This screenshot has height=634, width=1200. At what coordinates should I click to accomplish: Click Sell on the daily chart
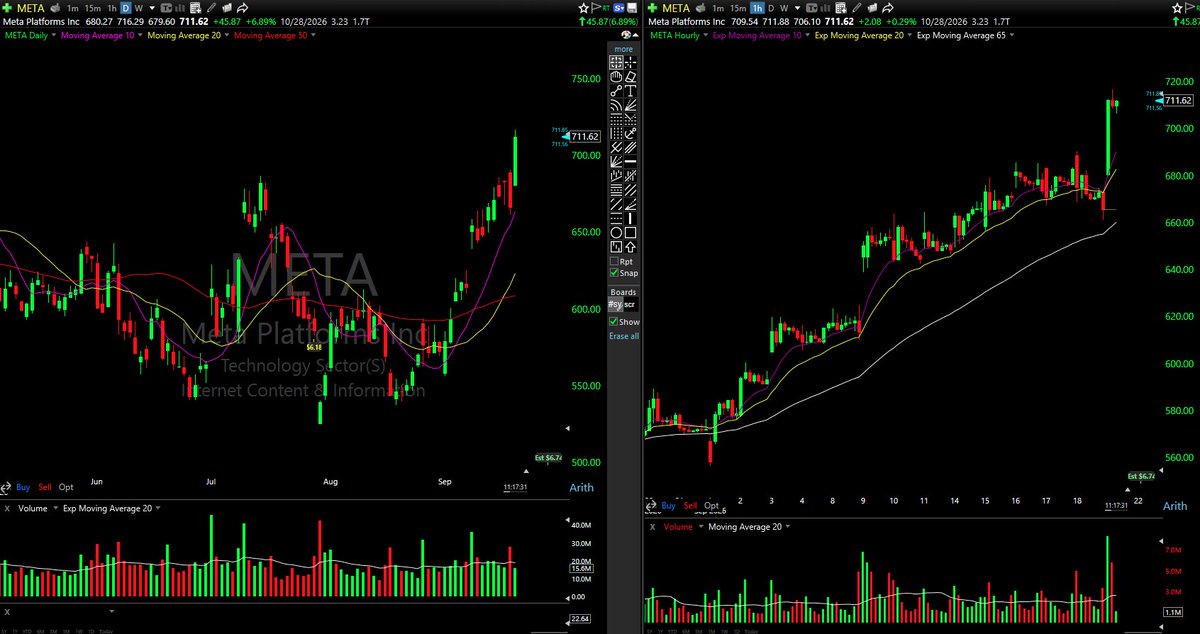45,487
